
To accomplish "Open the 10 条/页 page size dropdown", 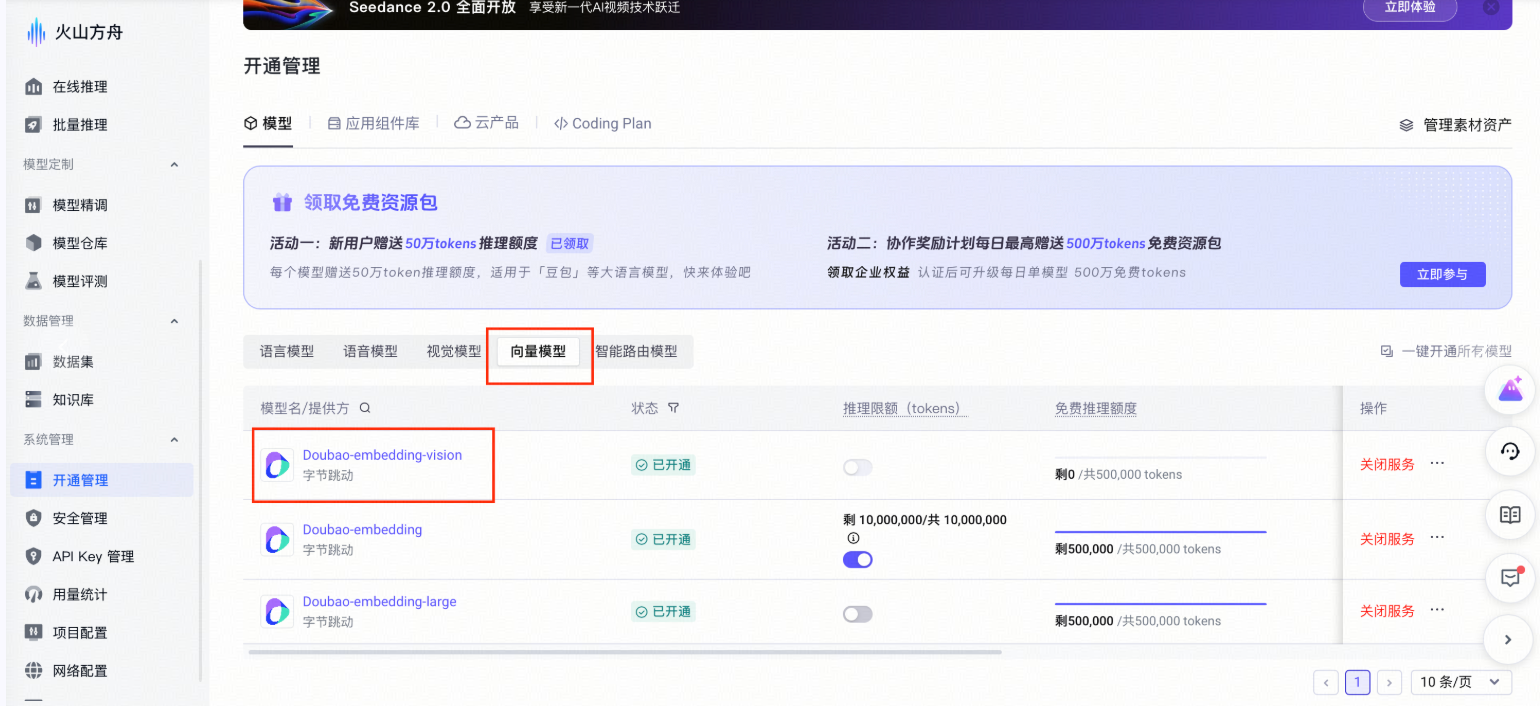I will pyautogui.click(x=1460, y=682).
